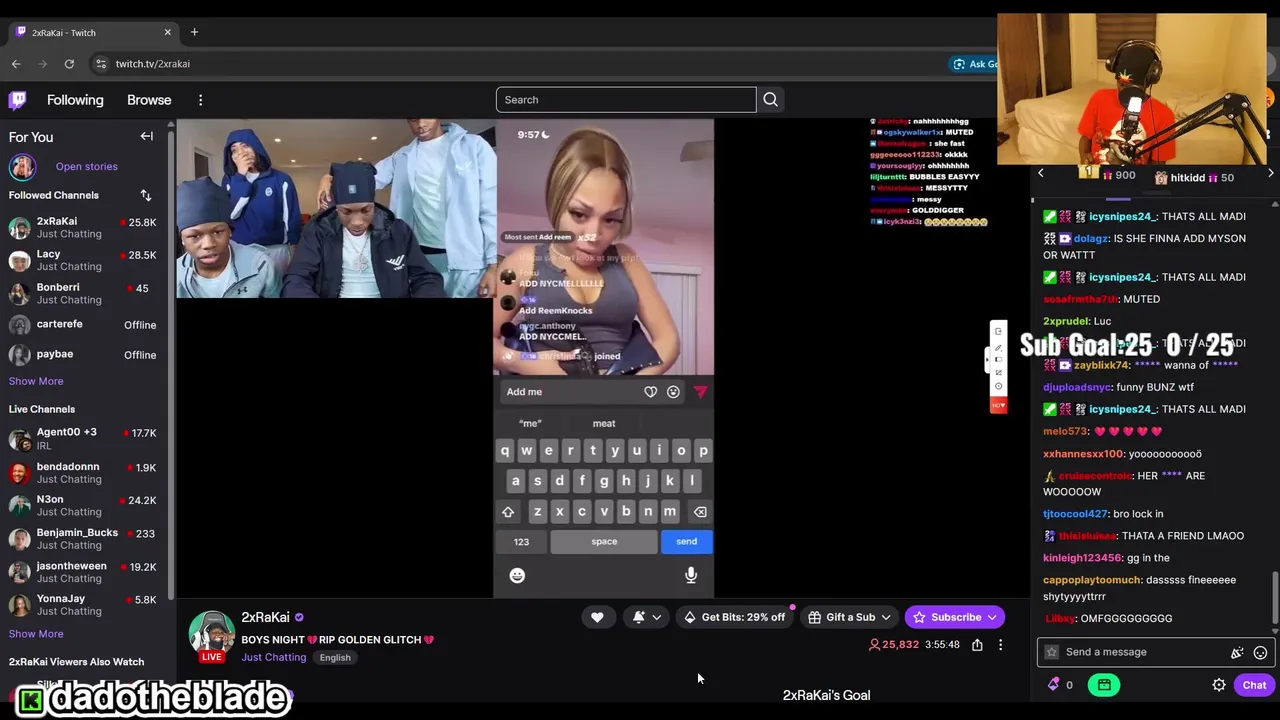Click browser address bar URL
This screenshot has height=720, width=1280.
[152, 64]
